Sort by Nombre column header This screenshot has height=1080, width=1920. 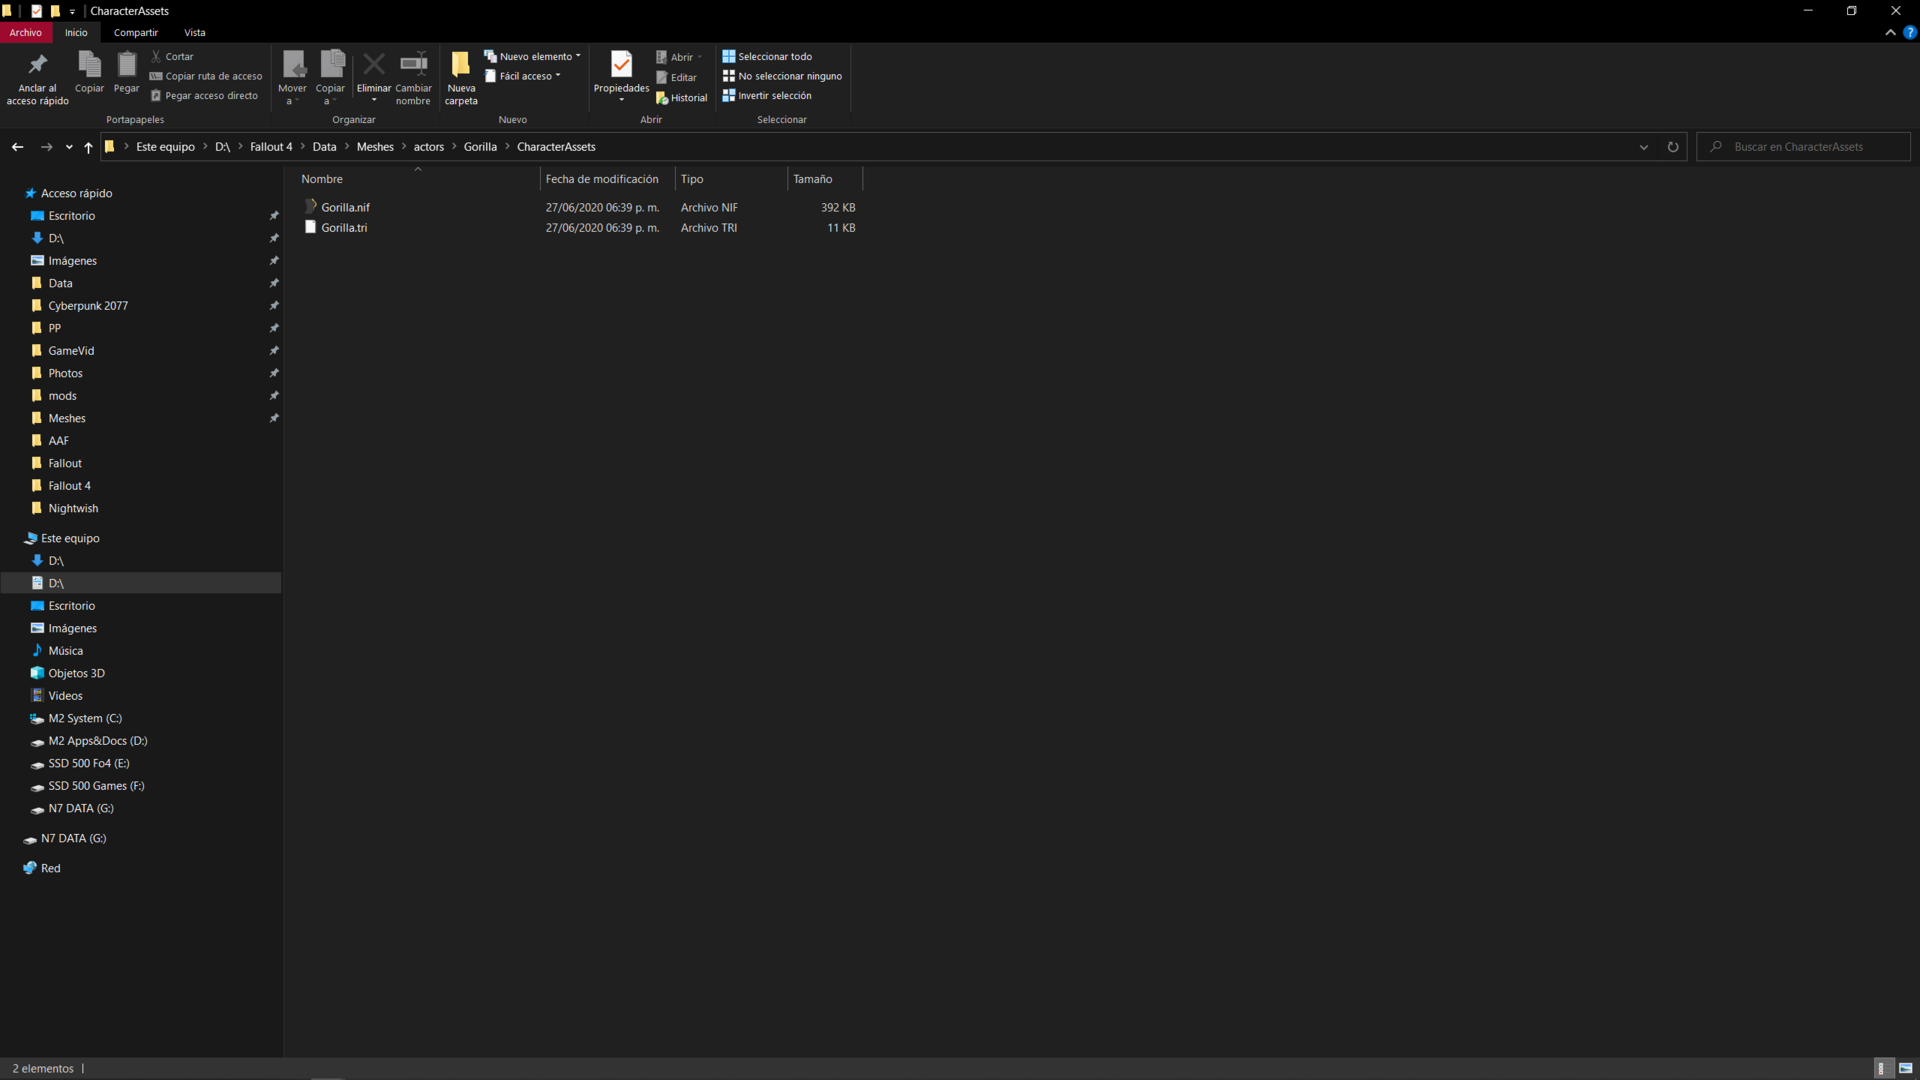418,179
